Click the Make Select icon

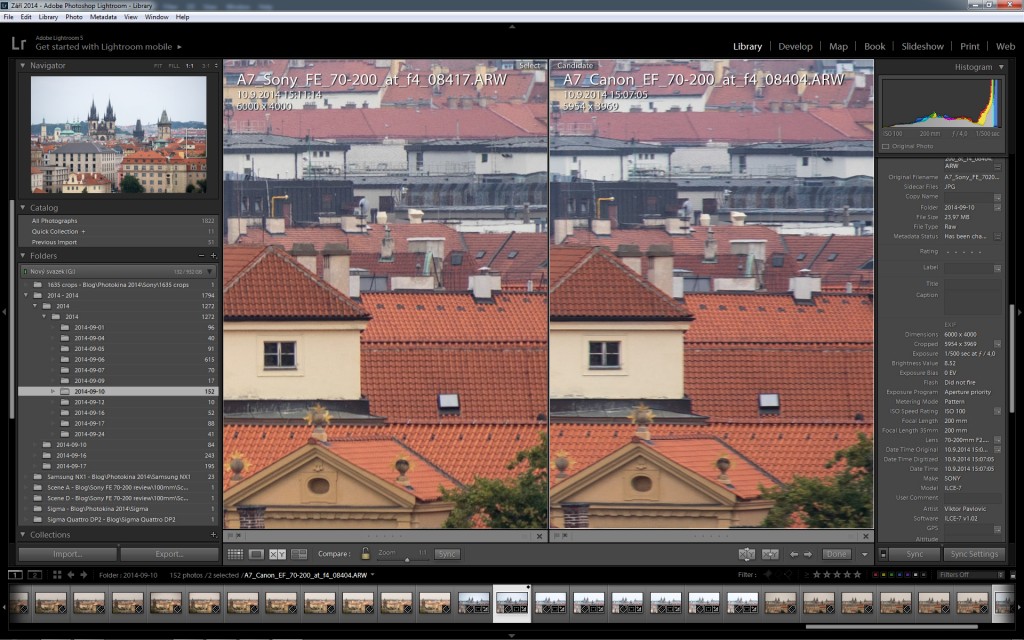point(770,554)
